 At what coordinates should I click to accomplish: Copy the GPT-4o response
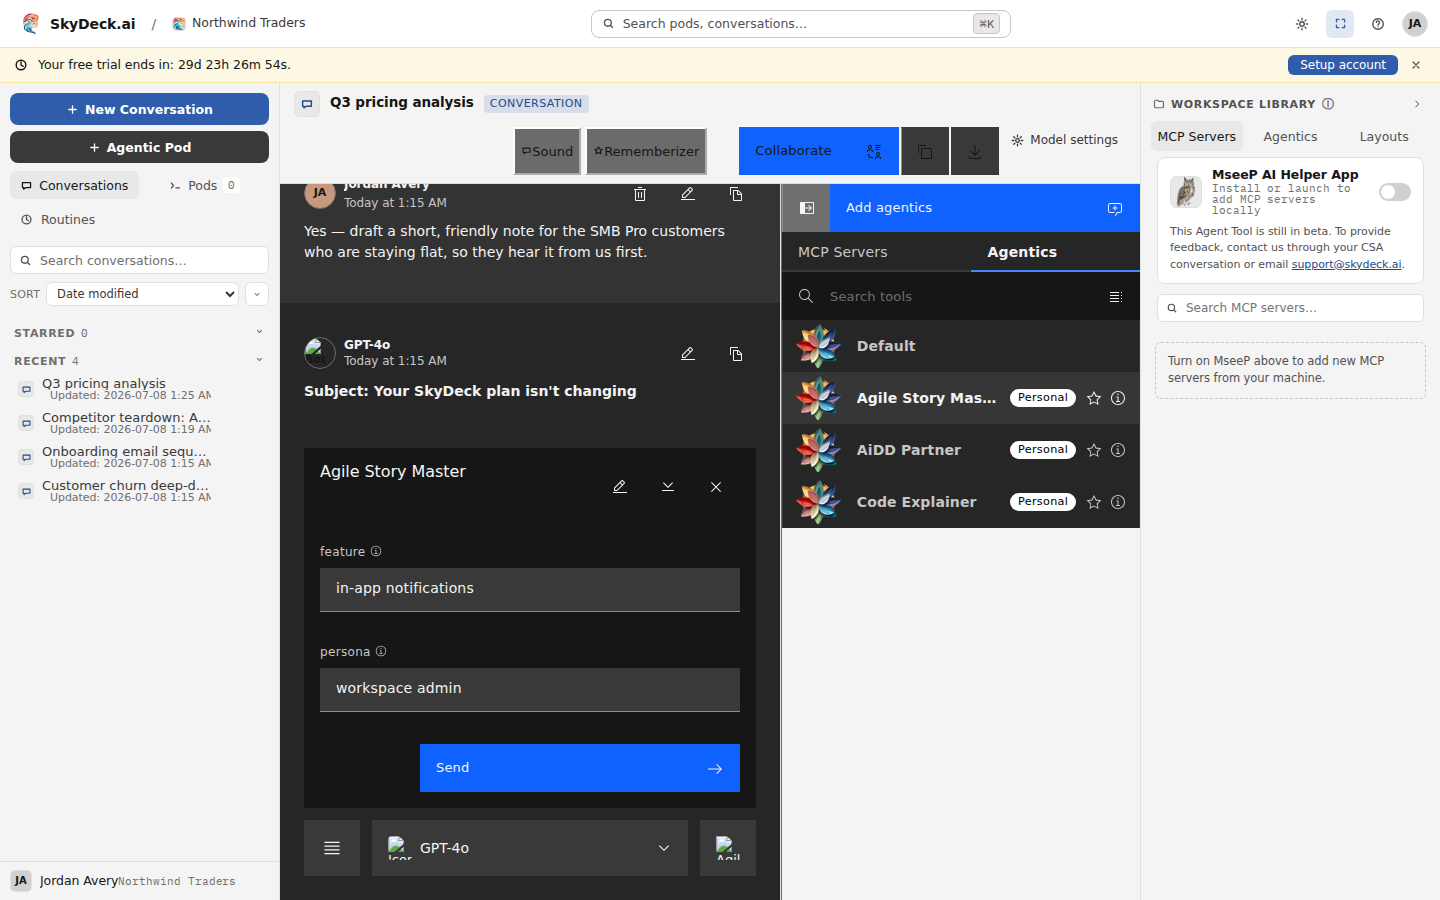[736, 354]
